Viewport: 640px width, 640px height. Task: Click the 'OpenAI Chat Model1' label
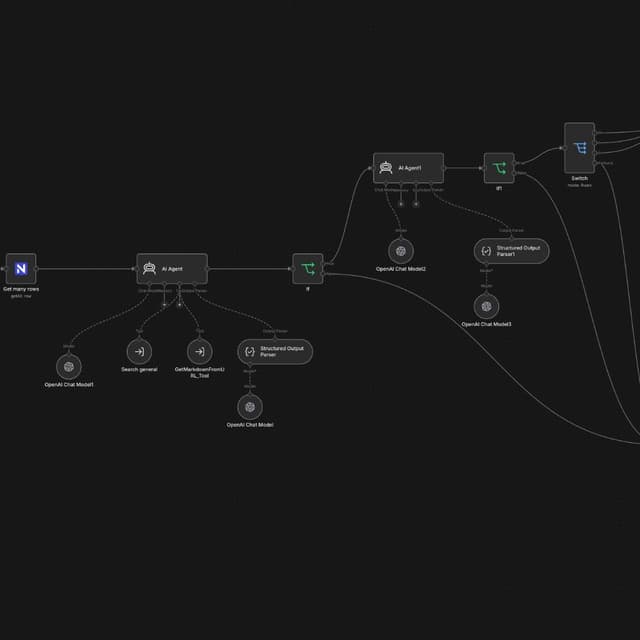click(x=69, y=384)
